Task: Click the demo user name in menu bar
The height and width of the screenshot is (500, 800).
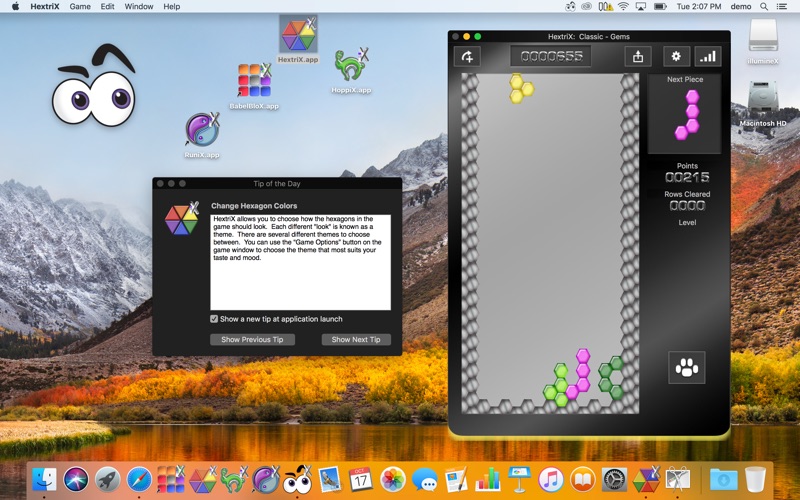Action: click(741, 6)
